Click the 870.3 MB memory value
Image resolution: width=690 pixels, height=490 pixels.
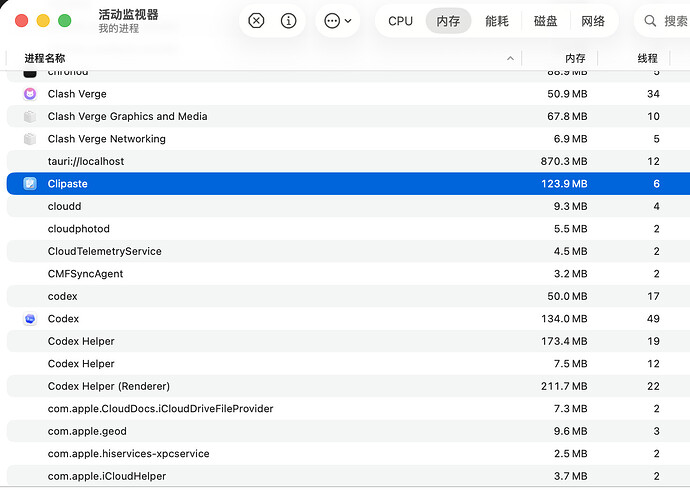click(564, 161)
